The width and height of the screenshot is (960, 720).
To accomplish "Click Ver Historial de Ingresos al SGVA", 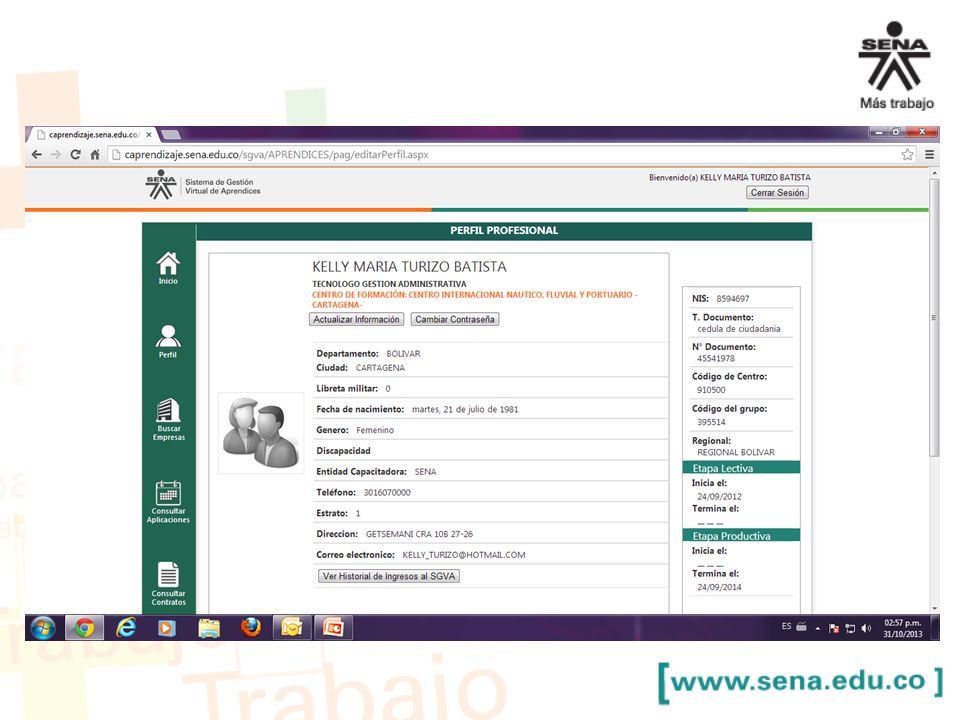I will (389, 576).
